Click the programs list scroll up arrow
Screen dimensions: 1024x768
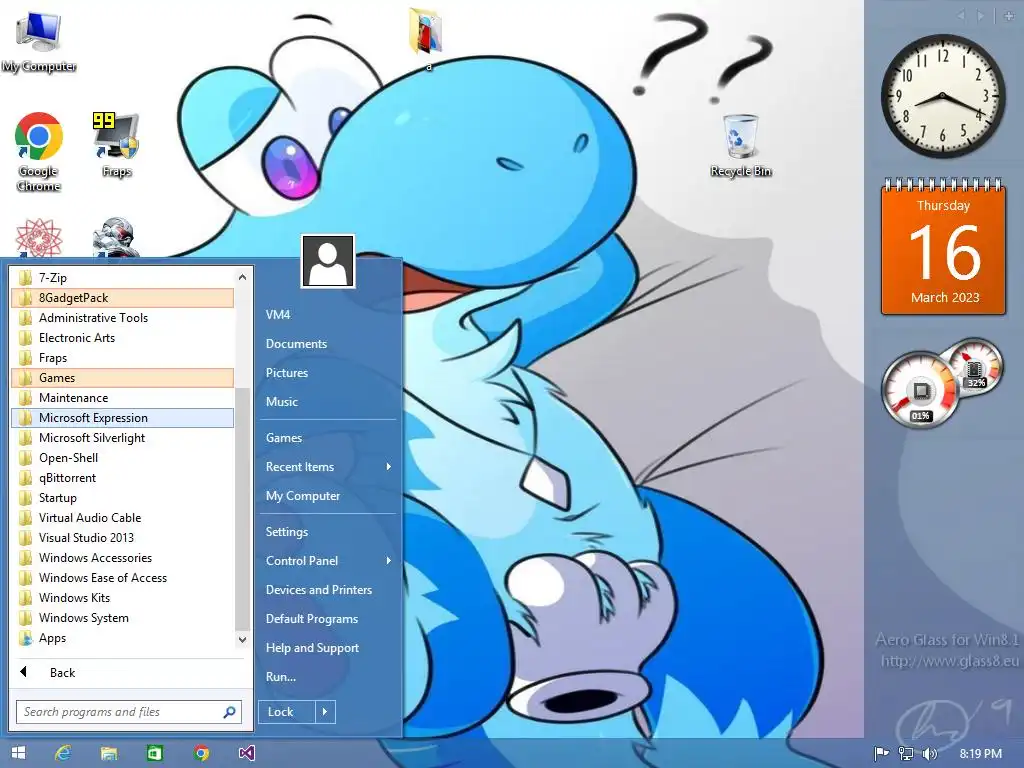pos(242,277)
